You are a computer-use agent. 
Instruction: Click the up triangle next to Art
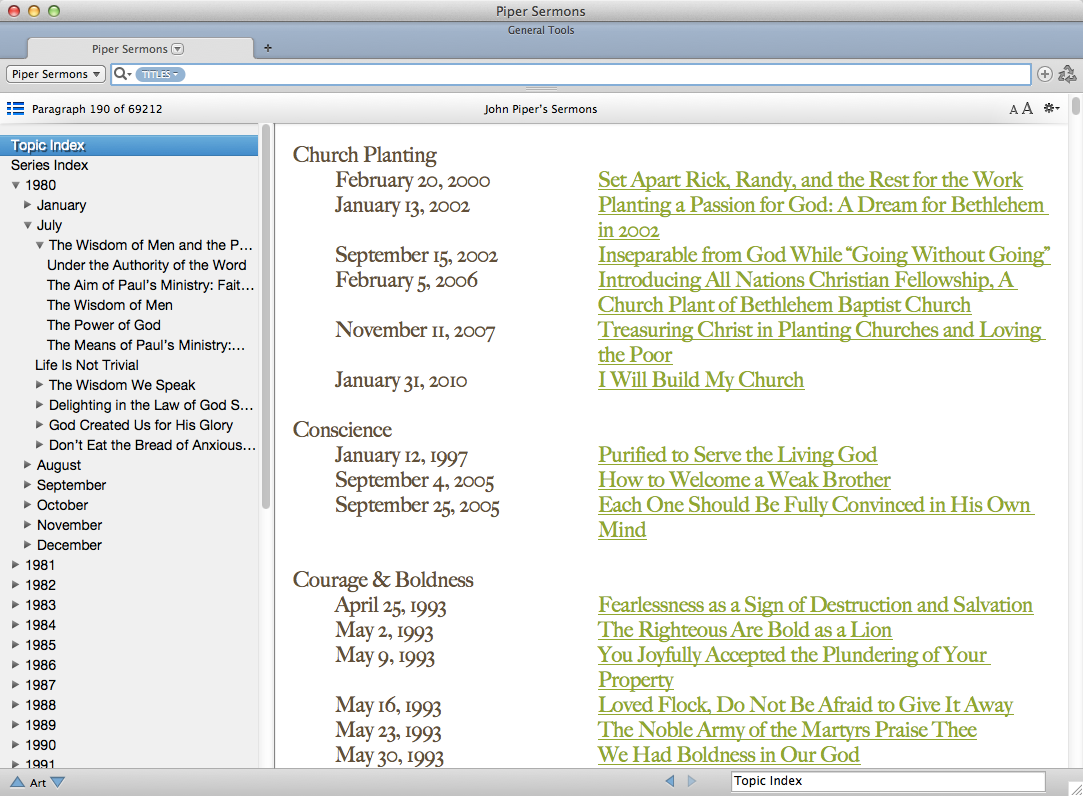[17, 782]
